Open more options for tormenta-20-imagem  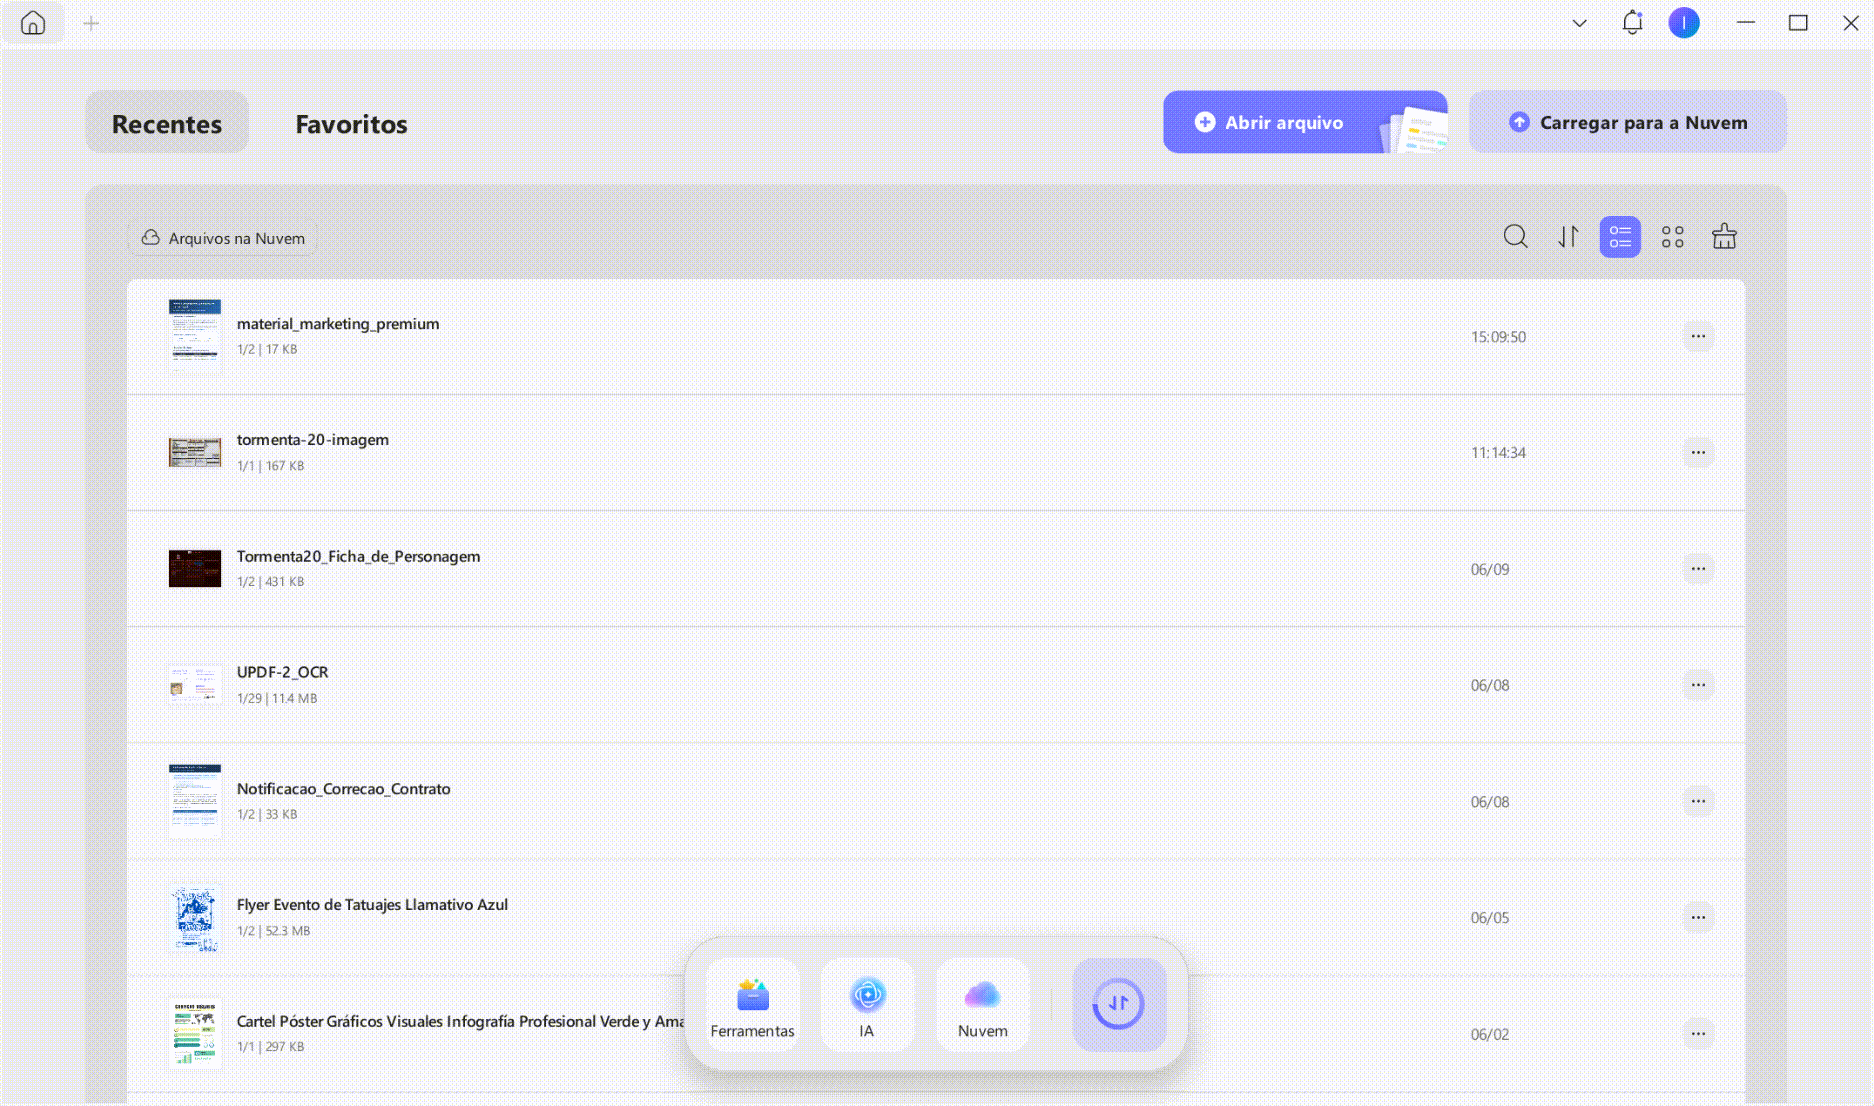pyautogui.click(x=1698, y=452)
